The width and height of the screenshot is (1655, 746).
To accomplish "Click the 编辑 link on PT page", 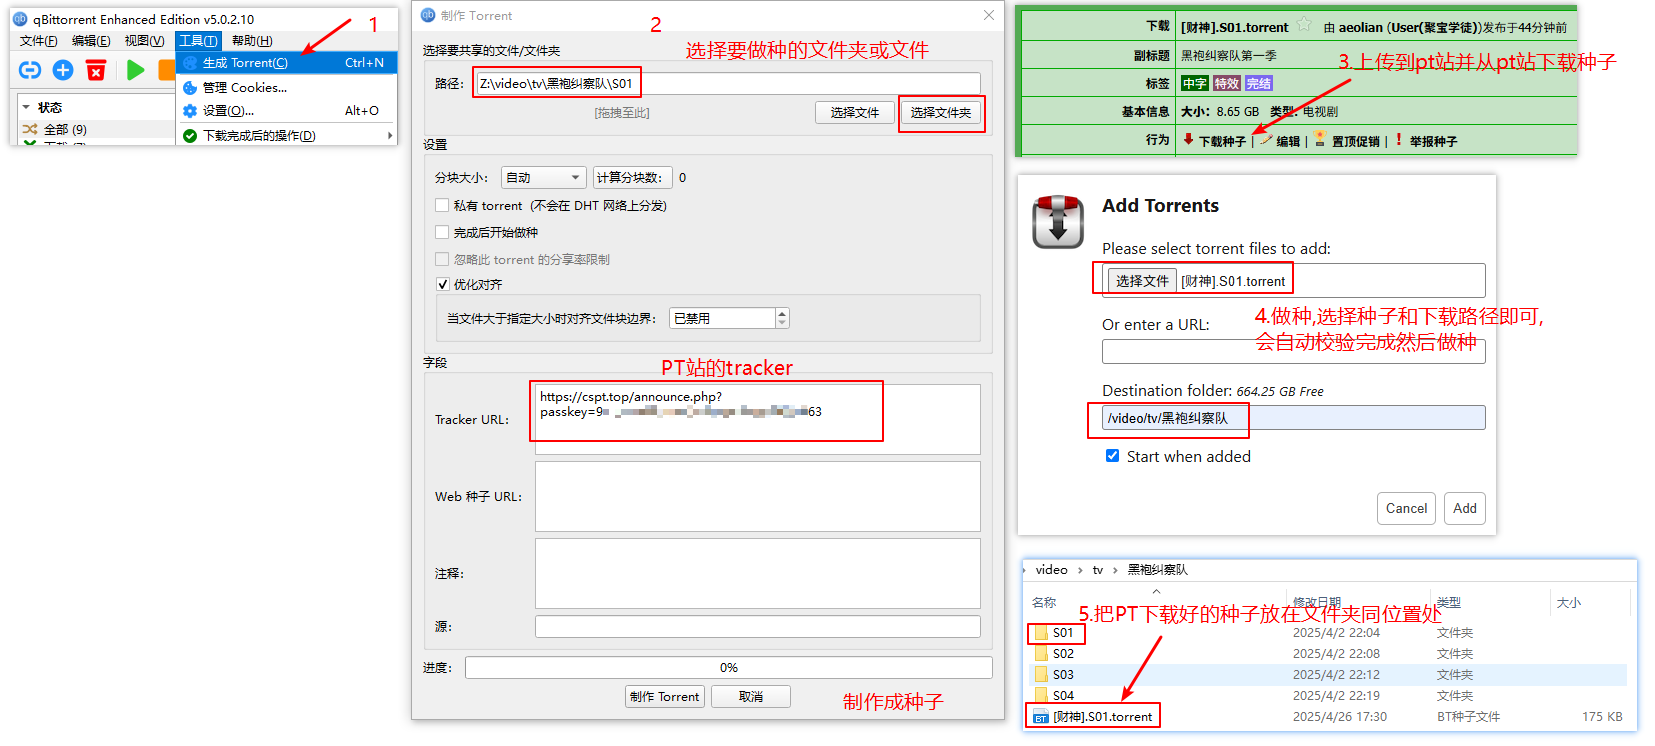I will coord(1288,141).
